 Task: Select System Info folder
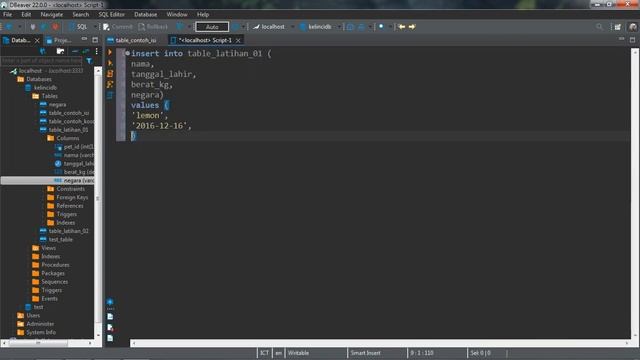tap(37, 333)
